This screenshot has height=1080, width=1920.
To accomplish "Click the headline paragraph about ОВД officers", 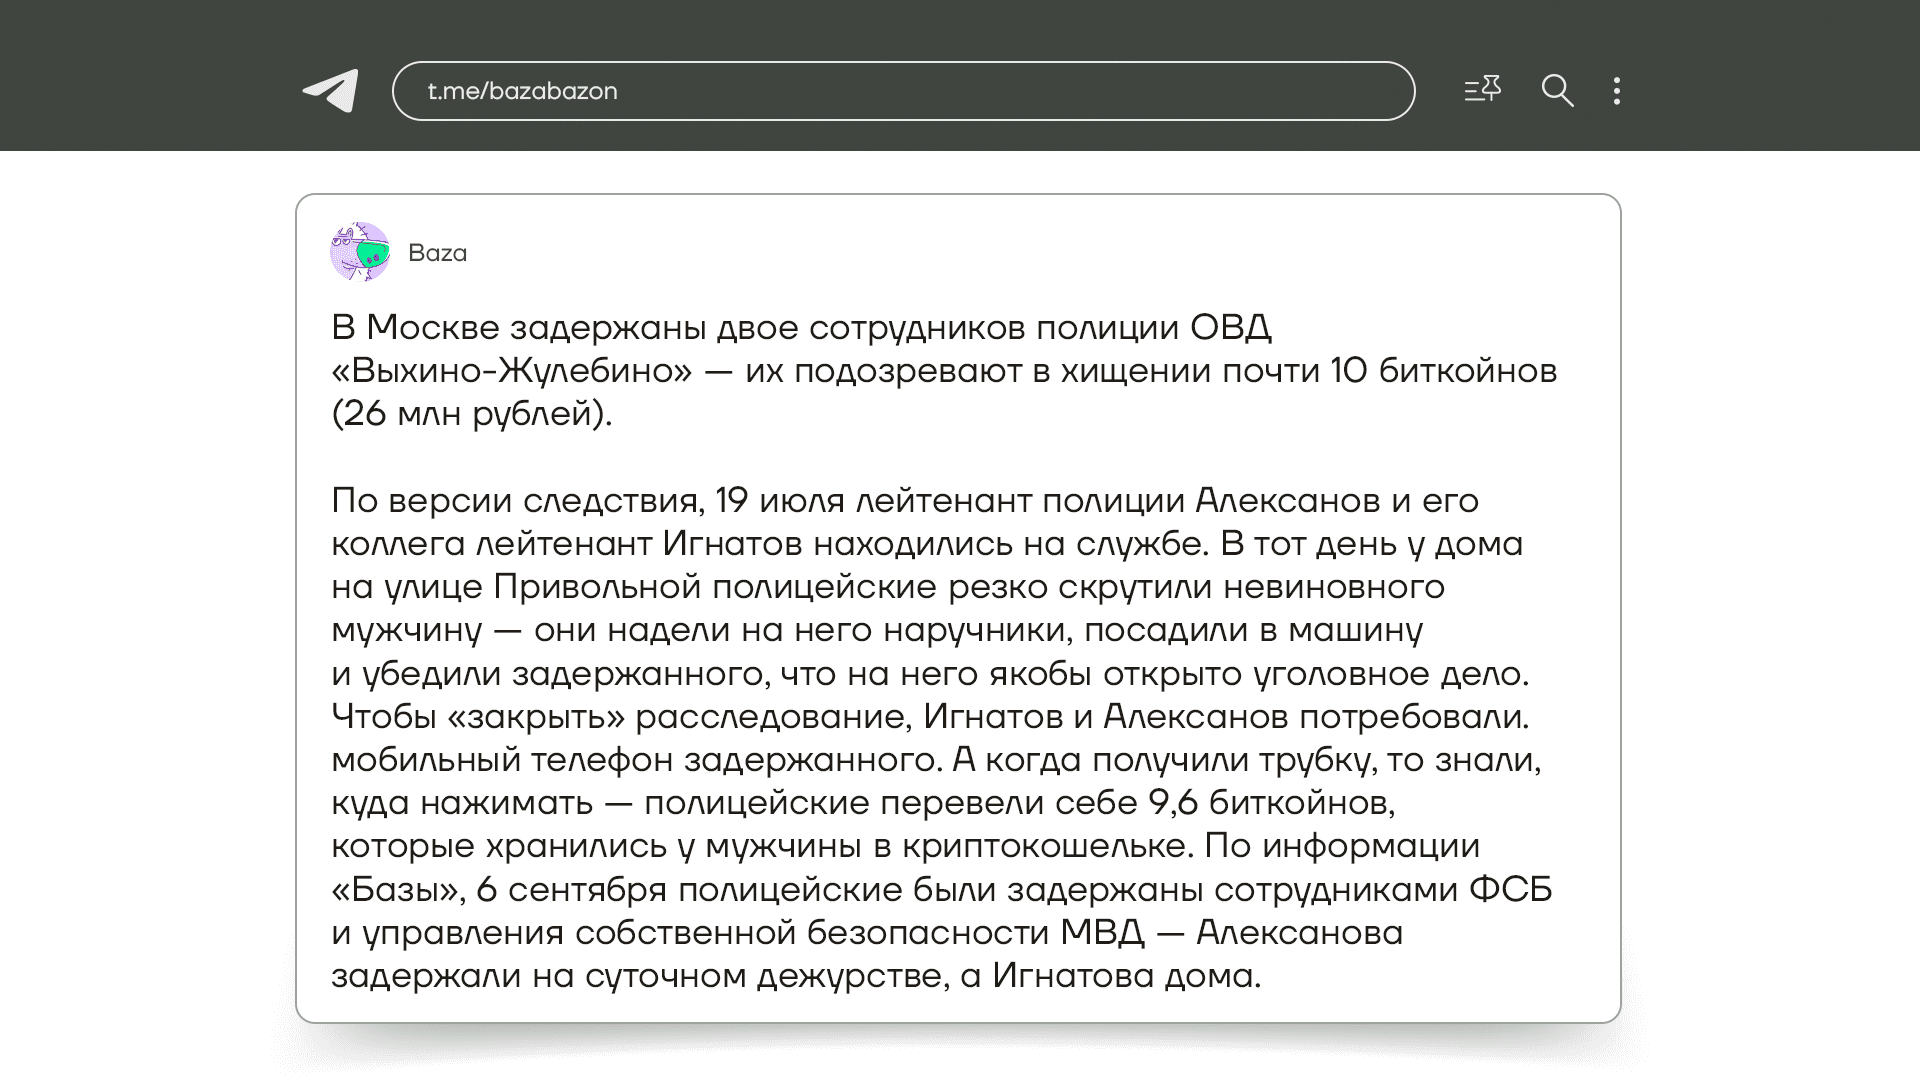I will click(800, 328).
